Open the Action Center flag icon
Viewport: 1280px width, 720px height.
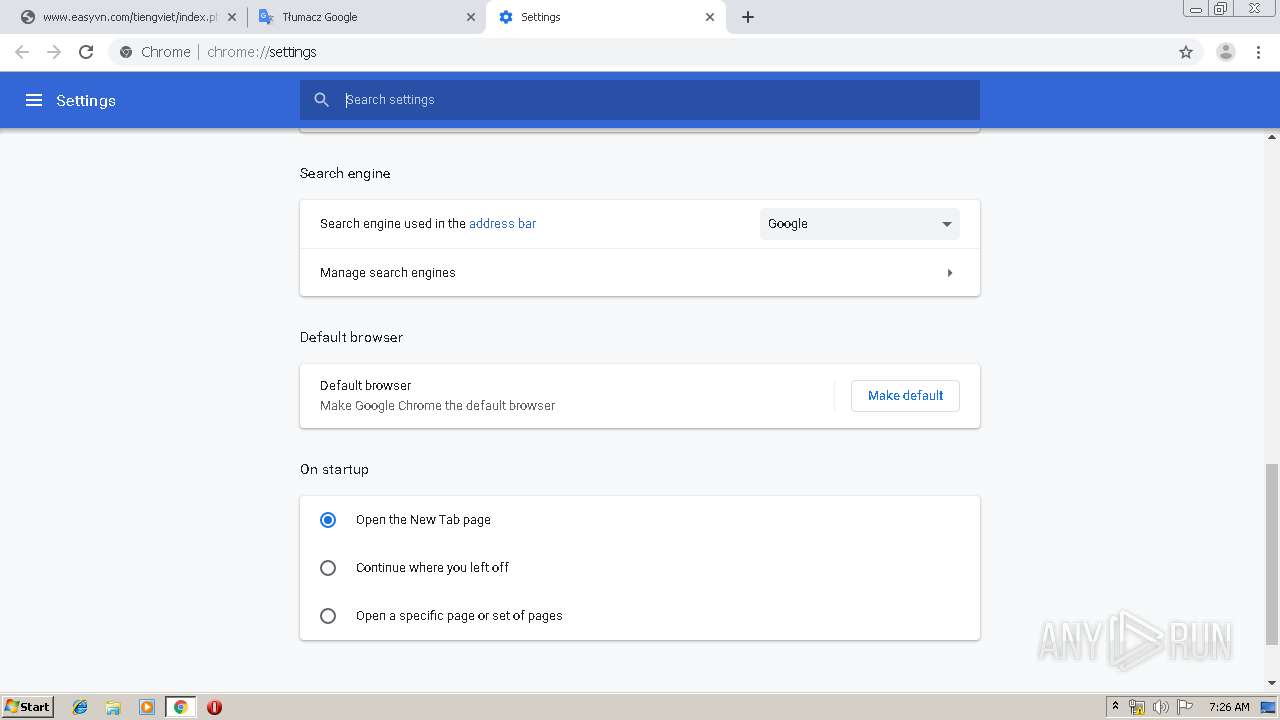pos(1185,707)
